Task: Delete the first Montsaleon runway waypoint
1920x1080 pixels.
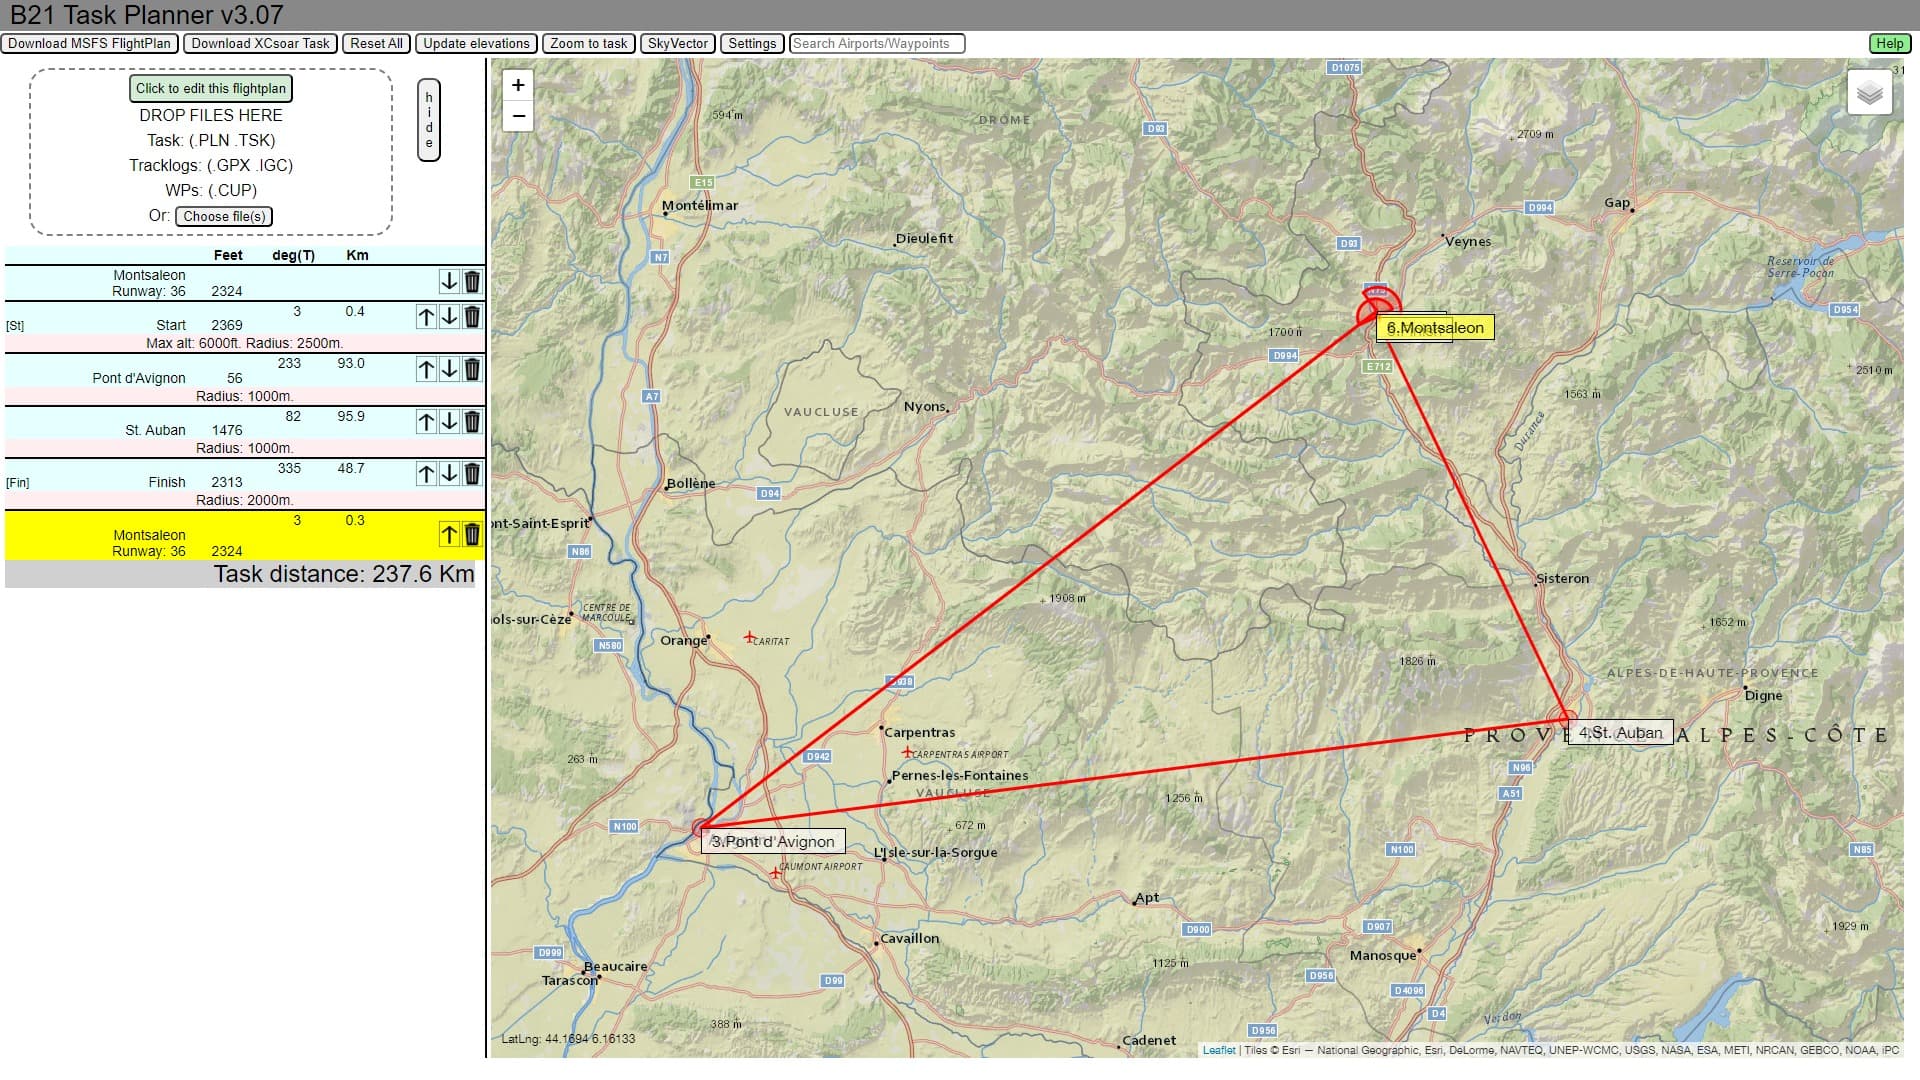Action: click(x=472, y=282)
